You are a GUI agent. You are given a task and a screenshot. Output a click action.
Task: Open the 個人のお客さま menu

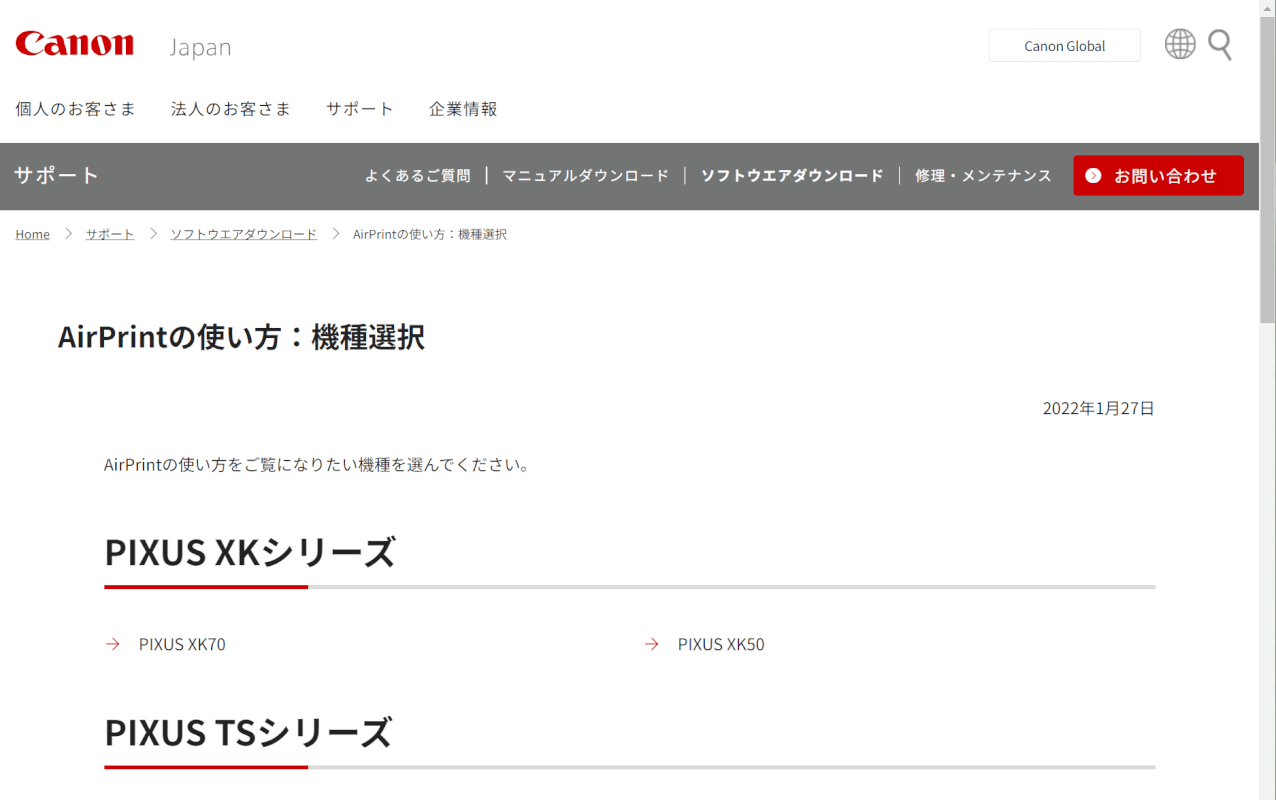pos(76,109)
